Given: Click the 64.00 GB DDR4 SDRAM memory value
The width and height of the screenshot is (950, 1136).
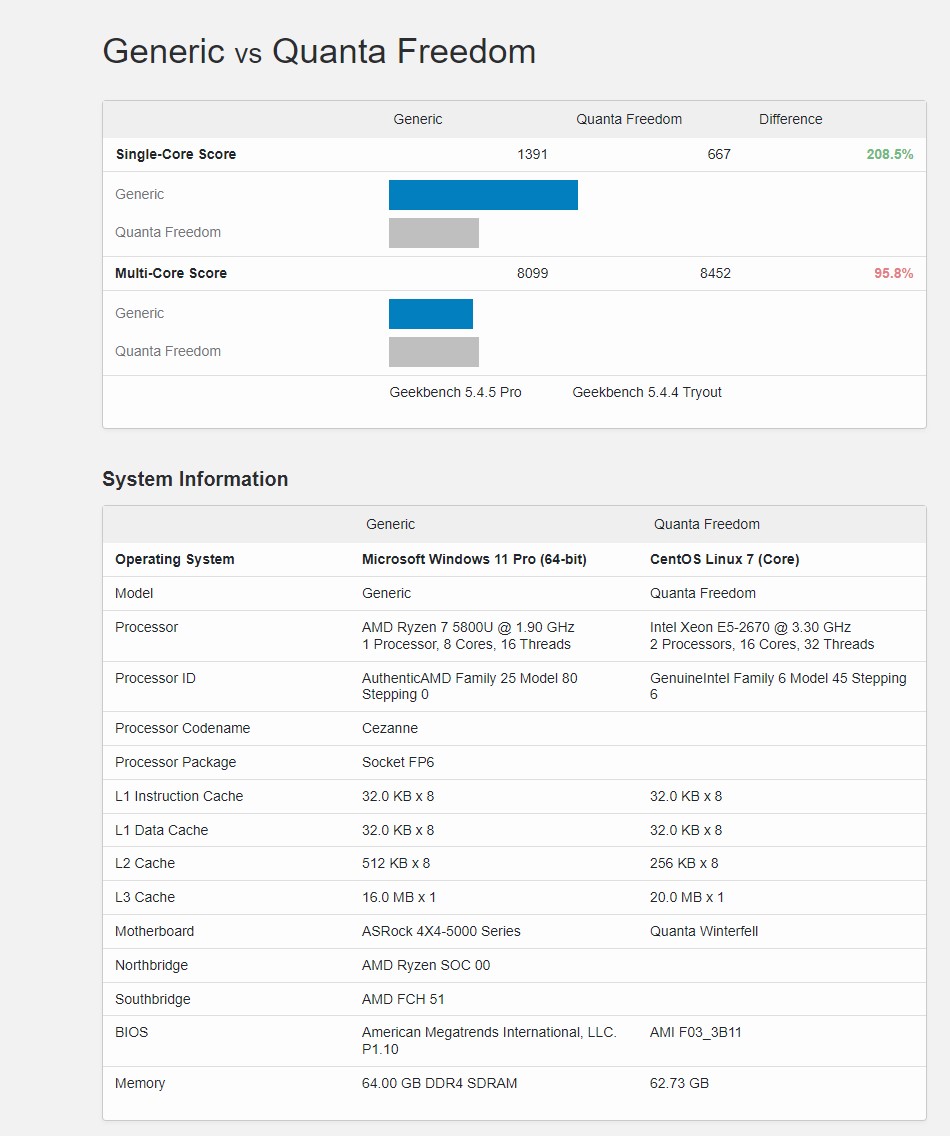Looking at the screenshot, I should pyautogui.click(x=439, y=1084).
